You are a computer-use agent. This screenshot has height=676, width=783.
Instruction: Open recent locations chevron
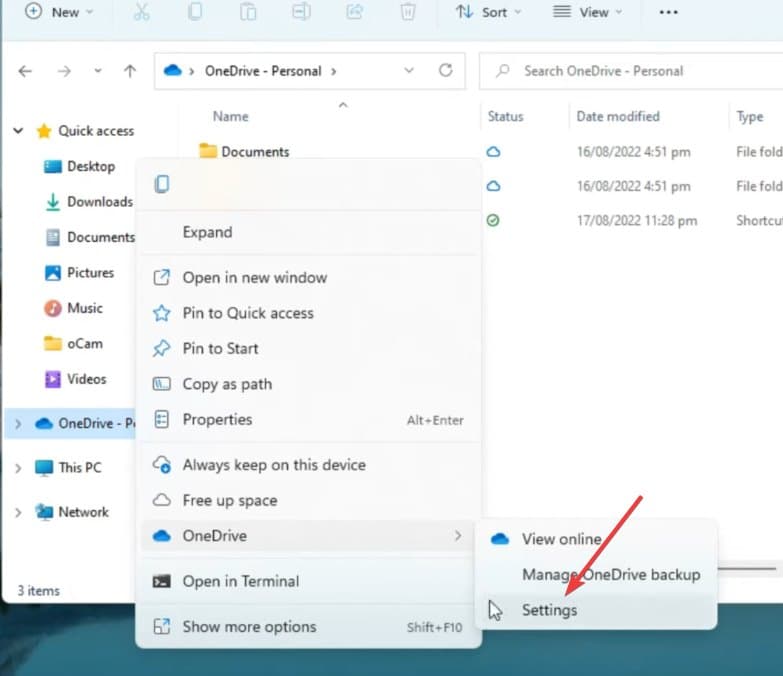(x=98, y=71)
